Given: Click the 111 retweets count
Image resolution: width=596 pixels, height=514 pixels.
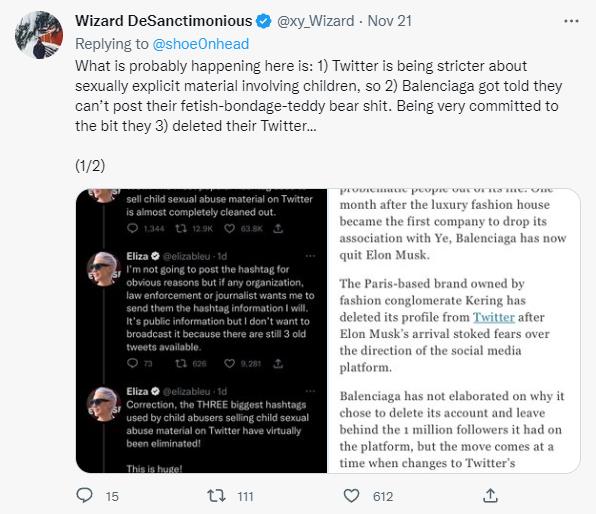Looking at the screenshot, I should point(245,497).
